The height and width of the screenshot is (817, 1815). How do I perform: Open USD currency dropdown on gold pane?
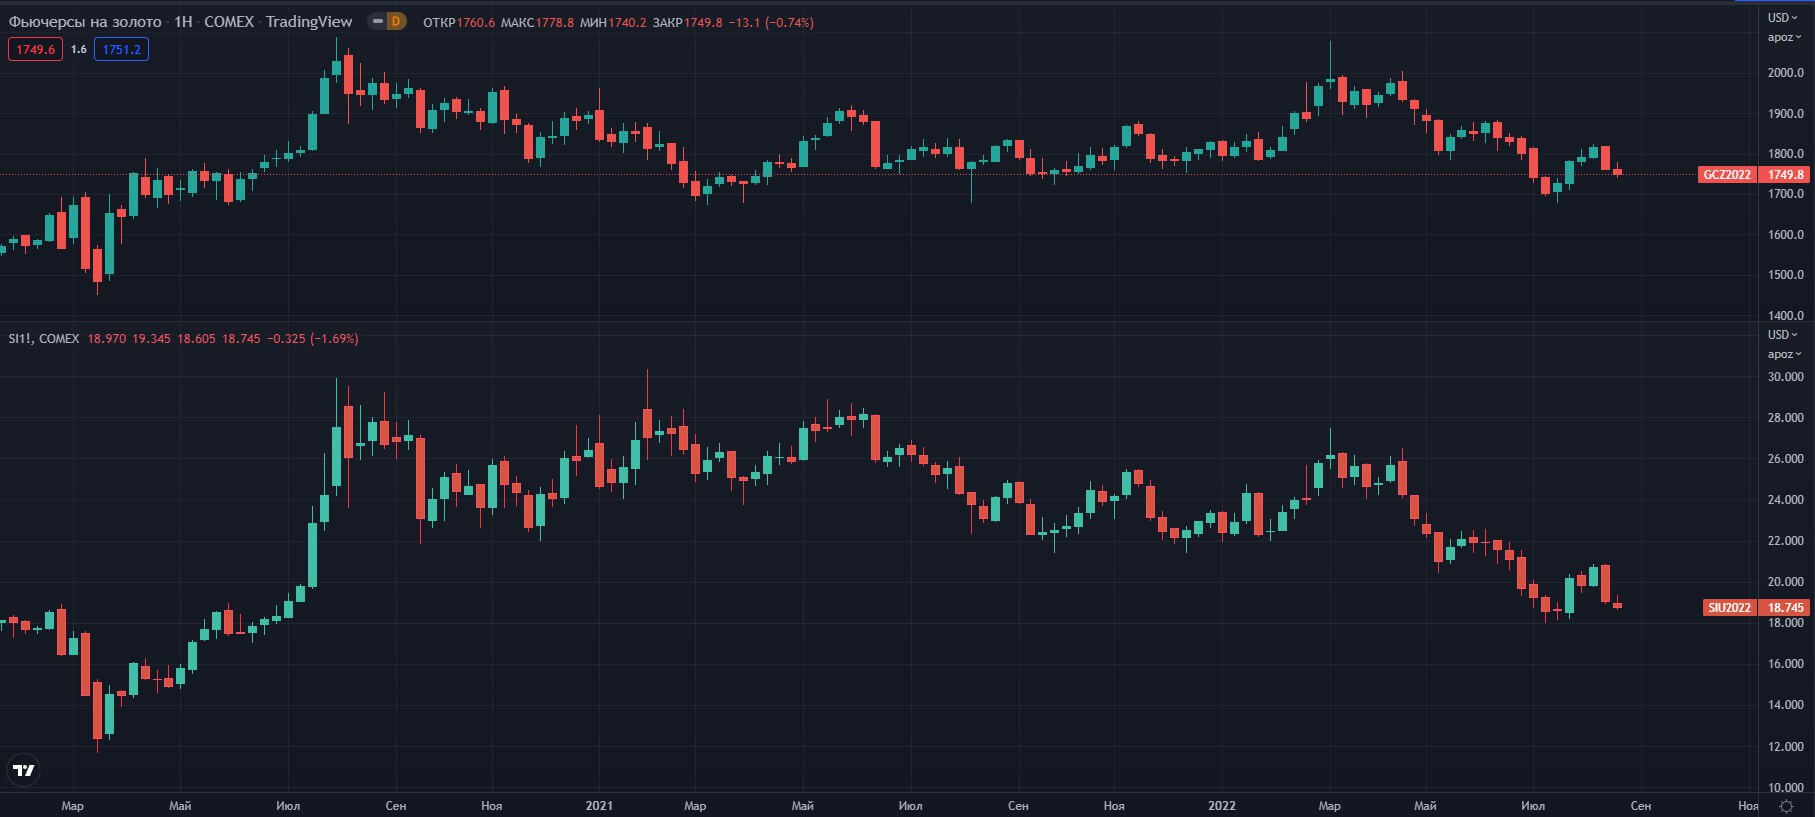point(1782,17)
